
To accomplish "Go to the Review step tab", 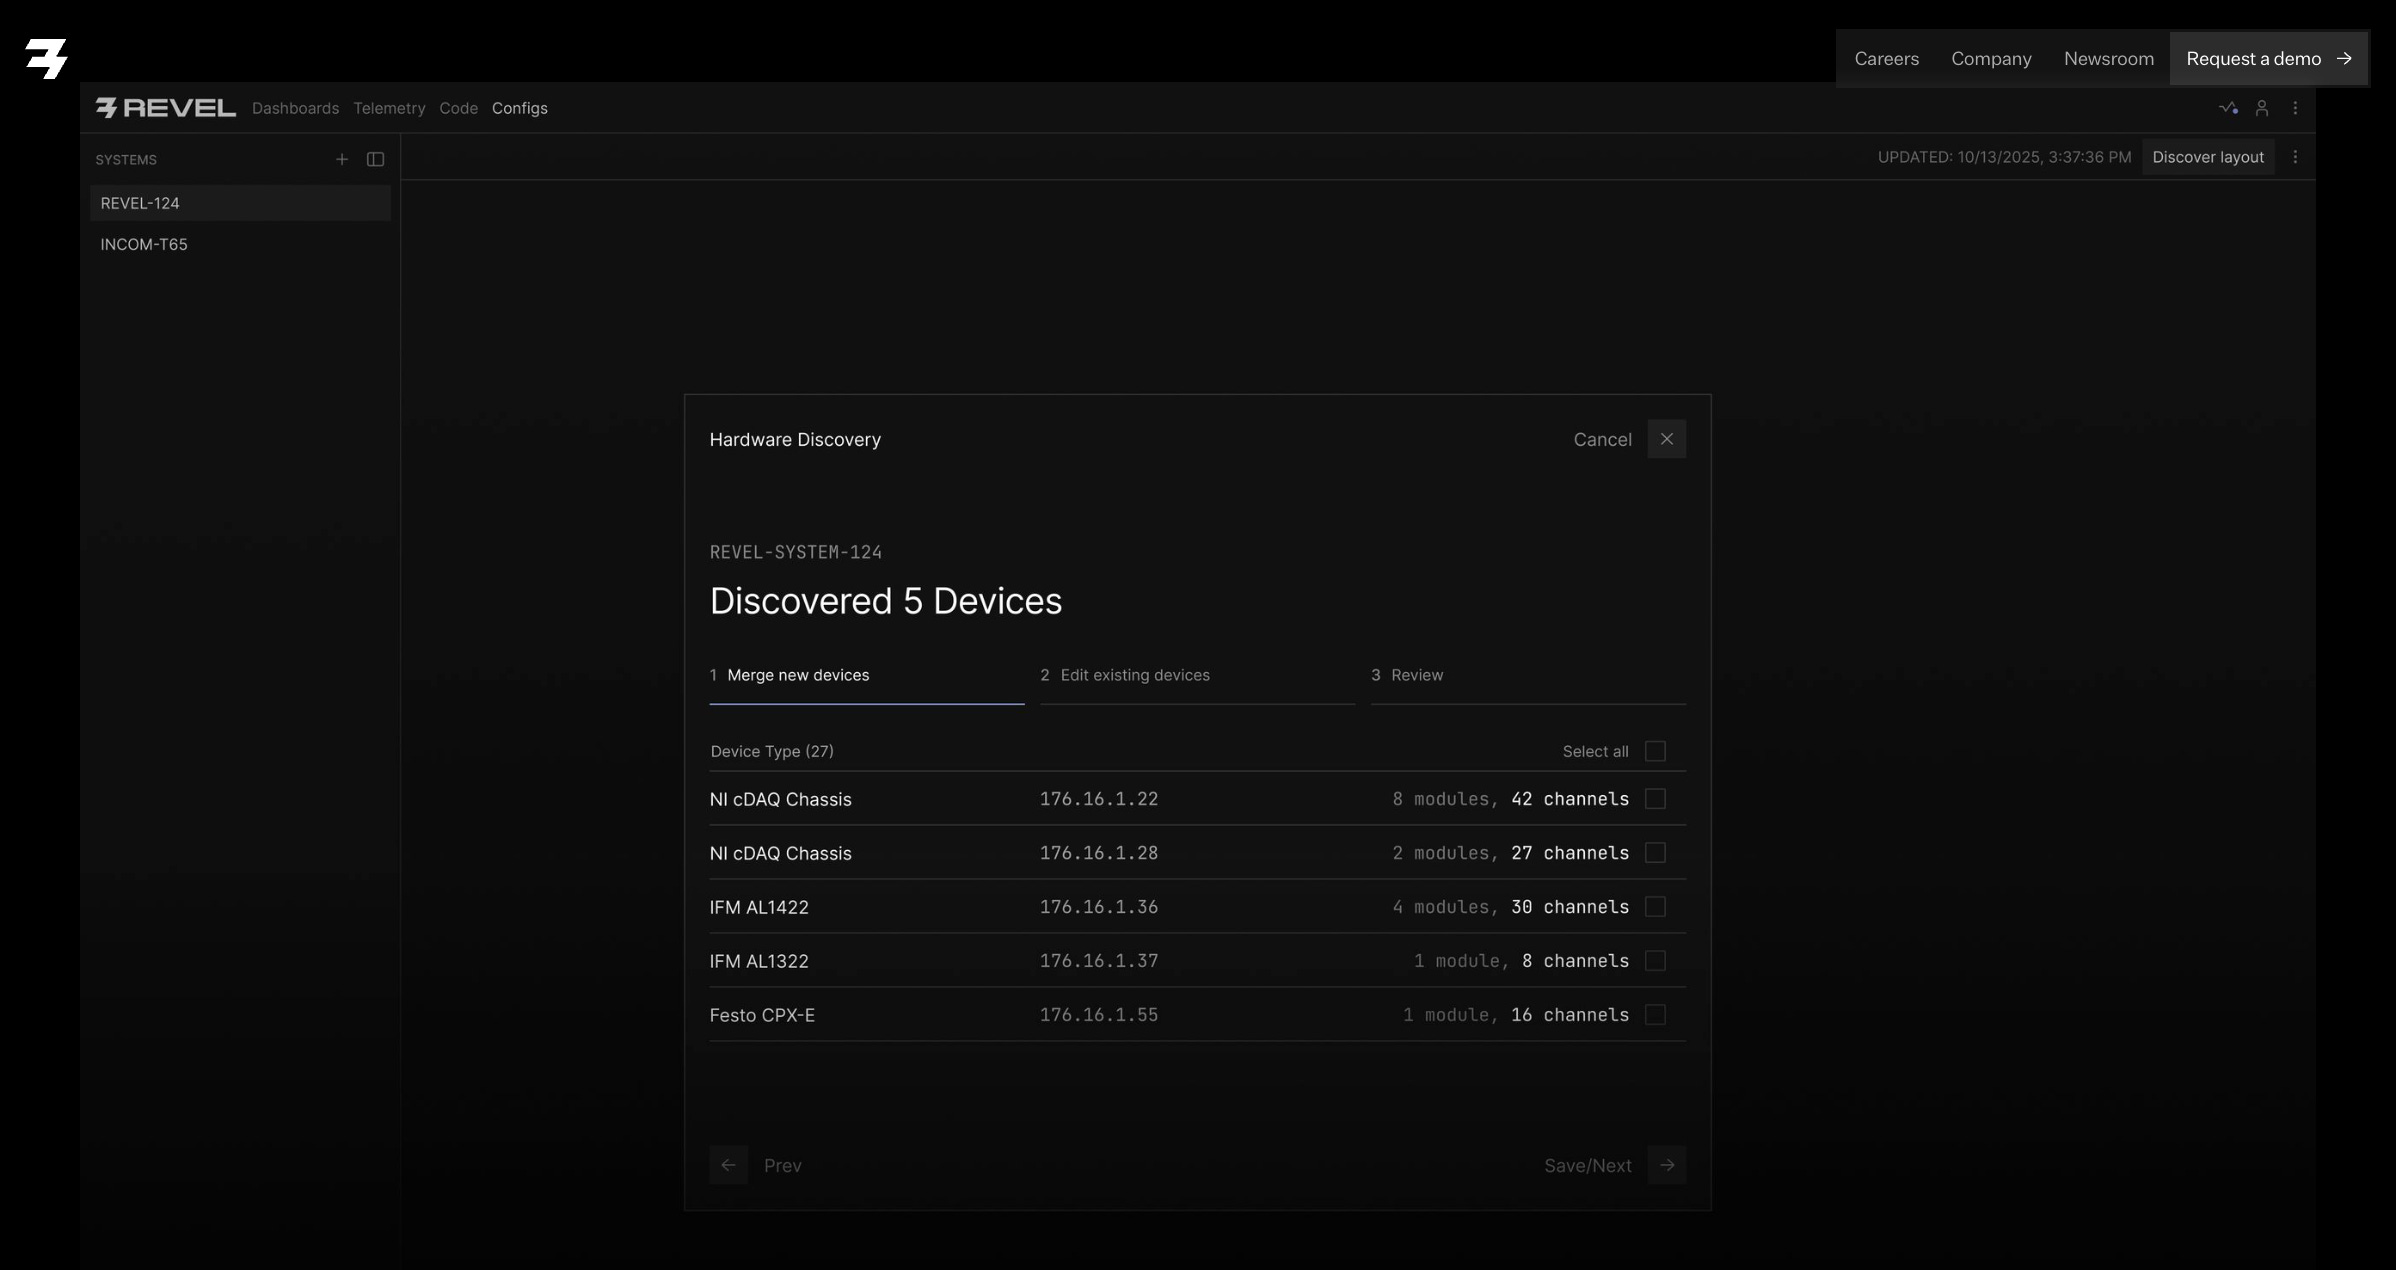I will pyautogui.click(x=1417, y=675).
